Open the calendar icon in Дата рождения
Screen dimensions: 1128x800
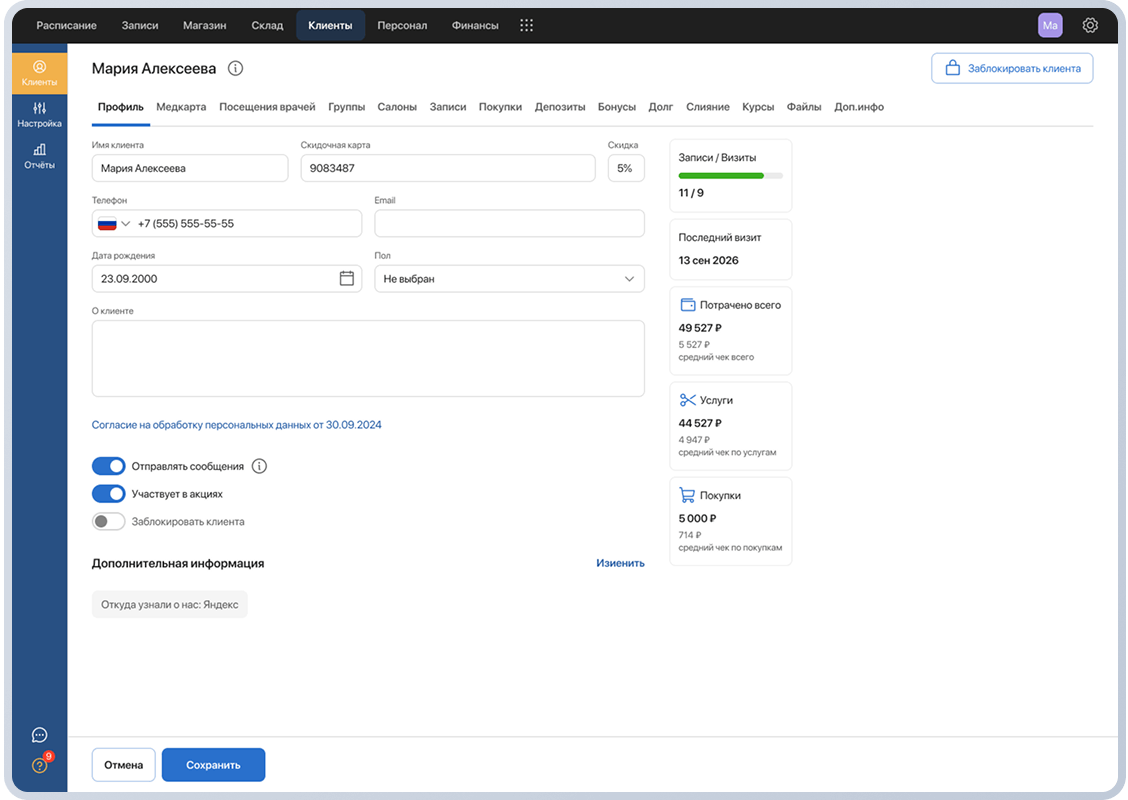[347, 278]
